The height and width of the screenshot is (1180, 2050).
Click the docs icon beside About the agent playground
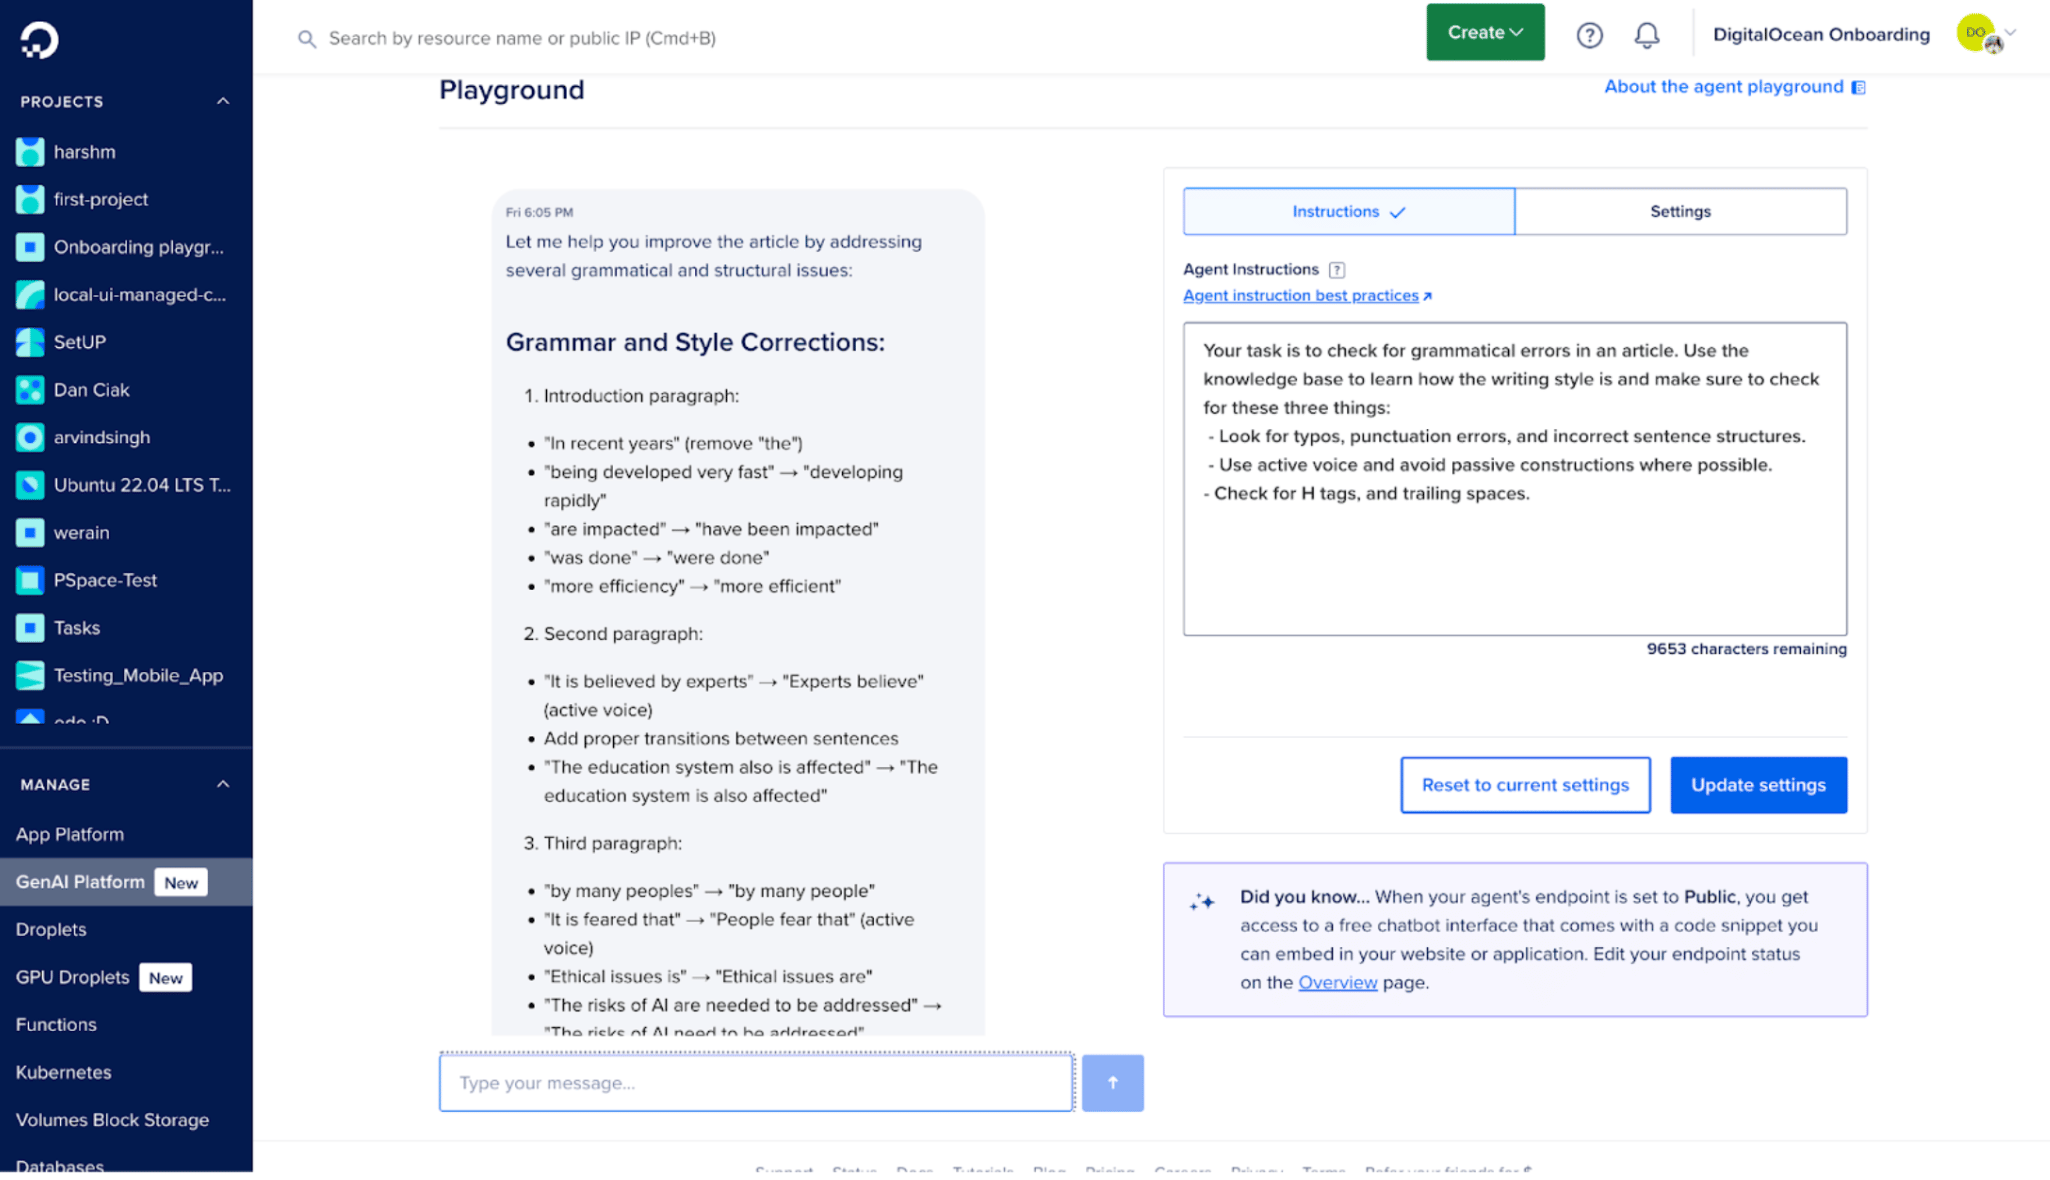tap(1858, 88)
